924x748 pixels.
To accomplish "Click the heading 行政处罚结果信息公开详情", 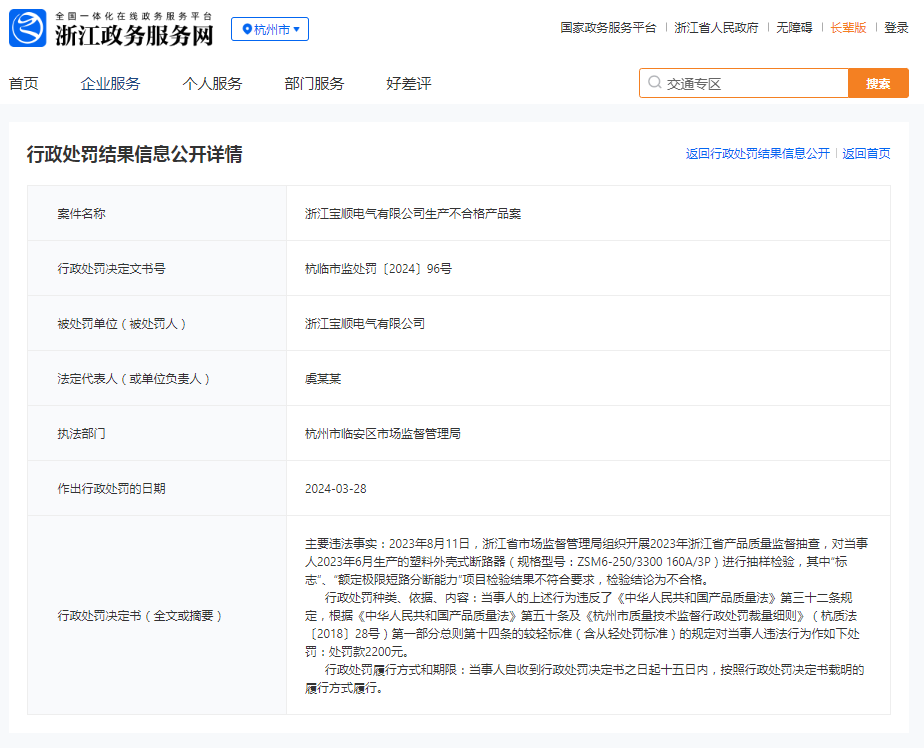I will (134, 154).
